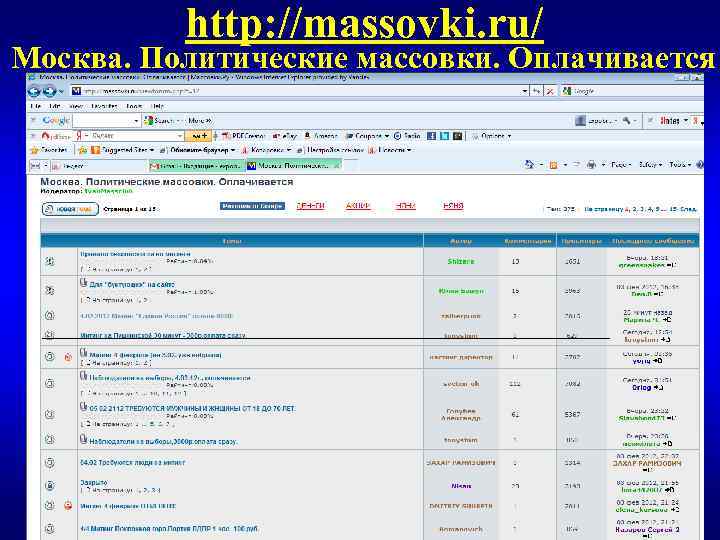
Task: Open the File menu
Action: 36,106
